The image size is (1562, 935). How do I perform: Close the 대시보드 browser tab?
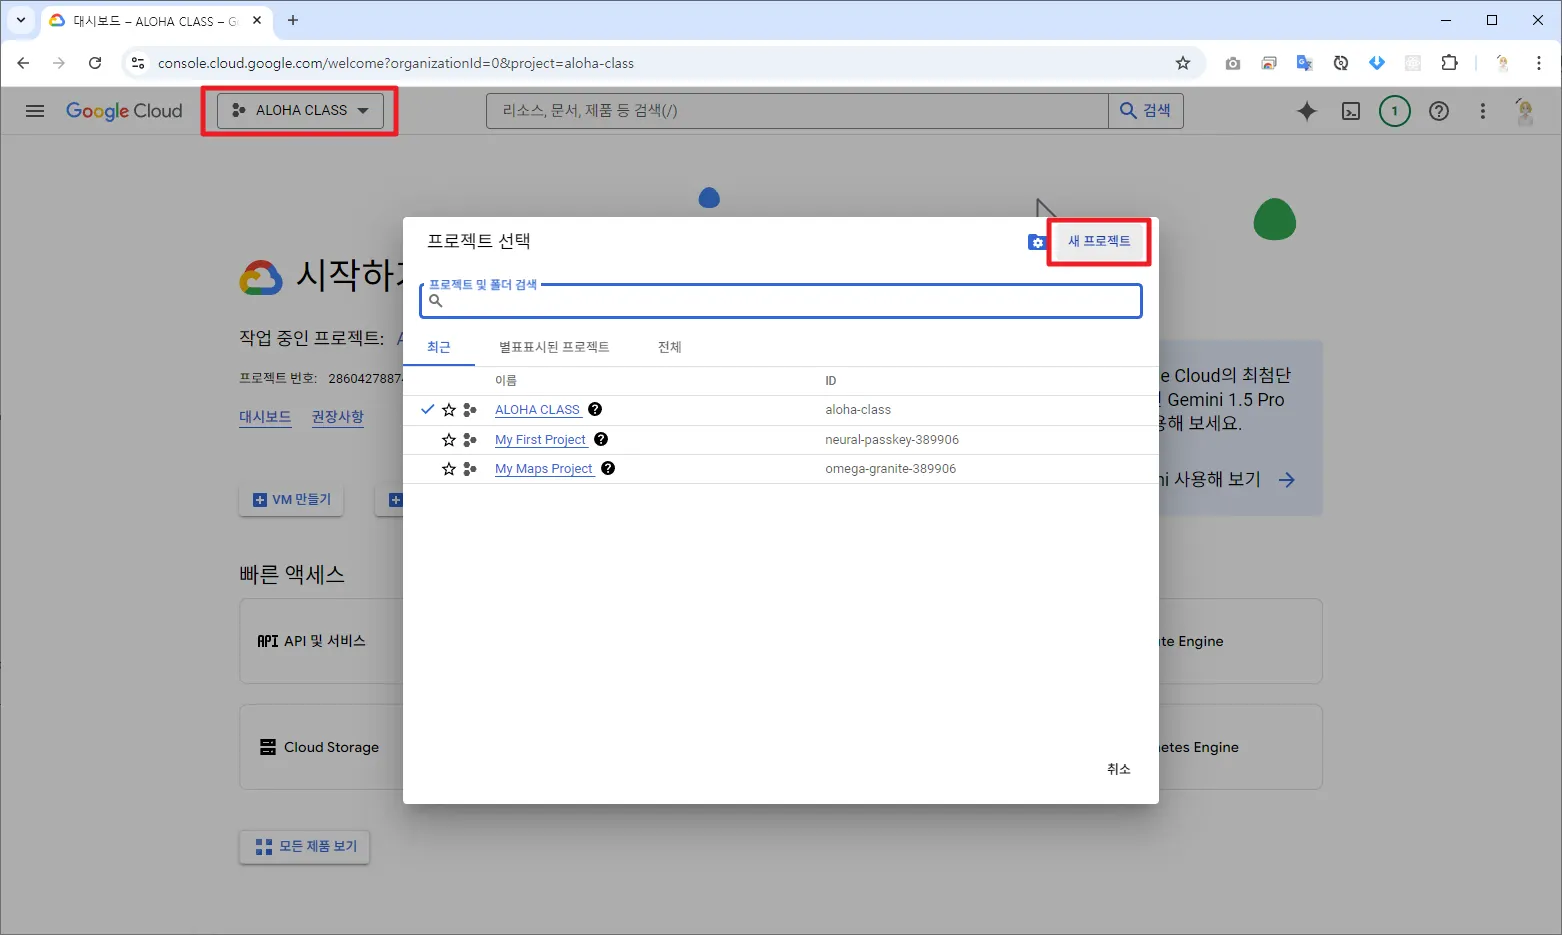[257, 20]
